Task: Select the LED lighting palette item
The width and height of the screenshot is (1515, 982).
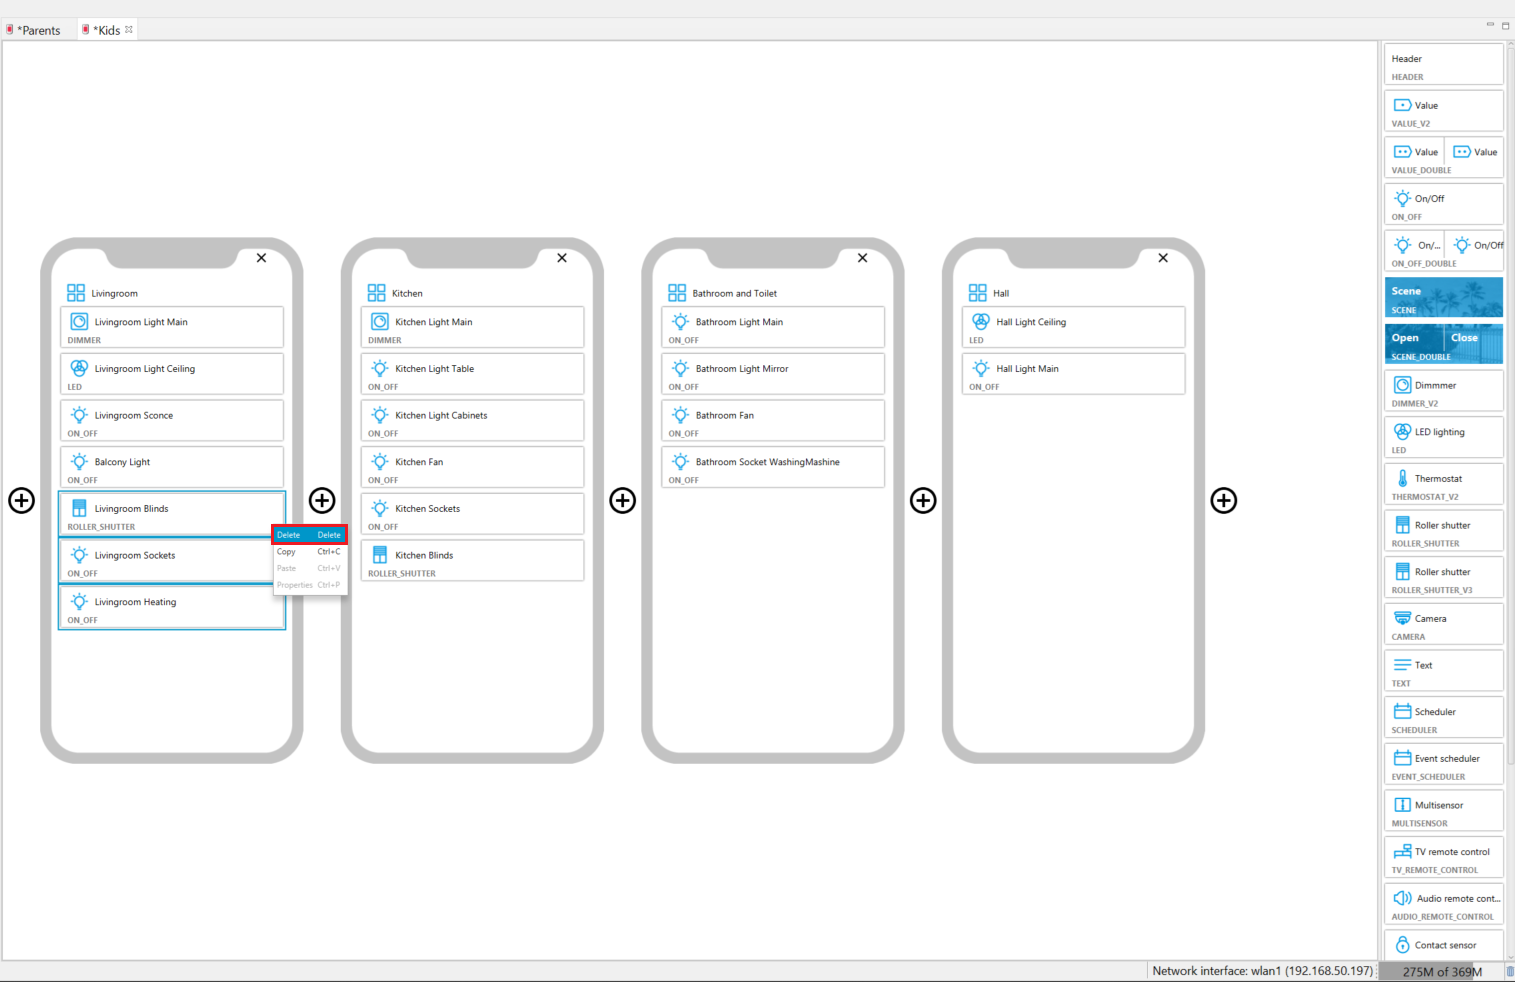Action: (1443, 437)
